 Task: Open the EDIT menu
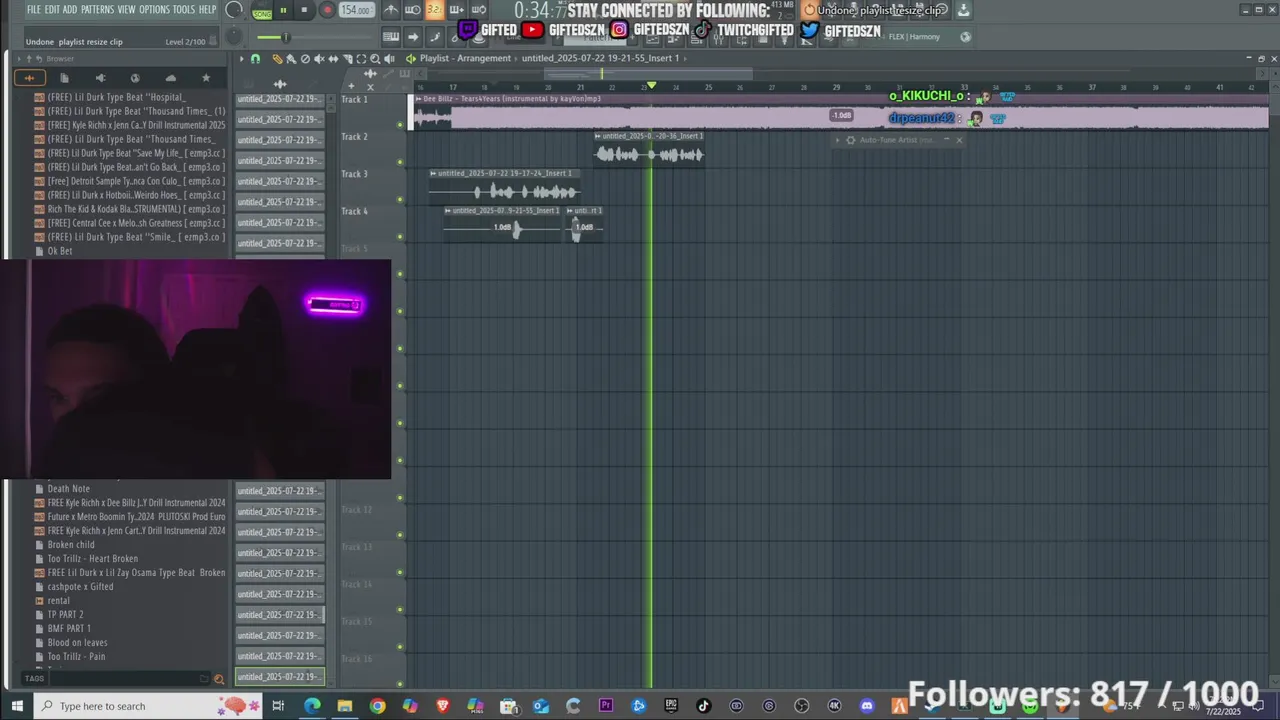pyautogui.click(x=52, y=9)
